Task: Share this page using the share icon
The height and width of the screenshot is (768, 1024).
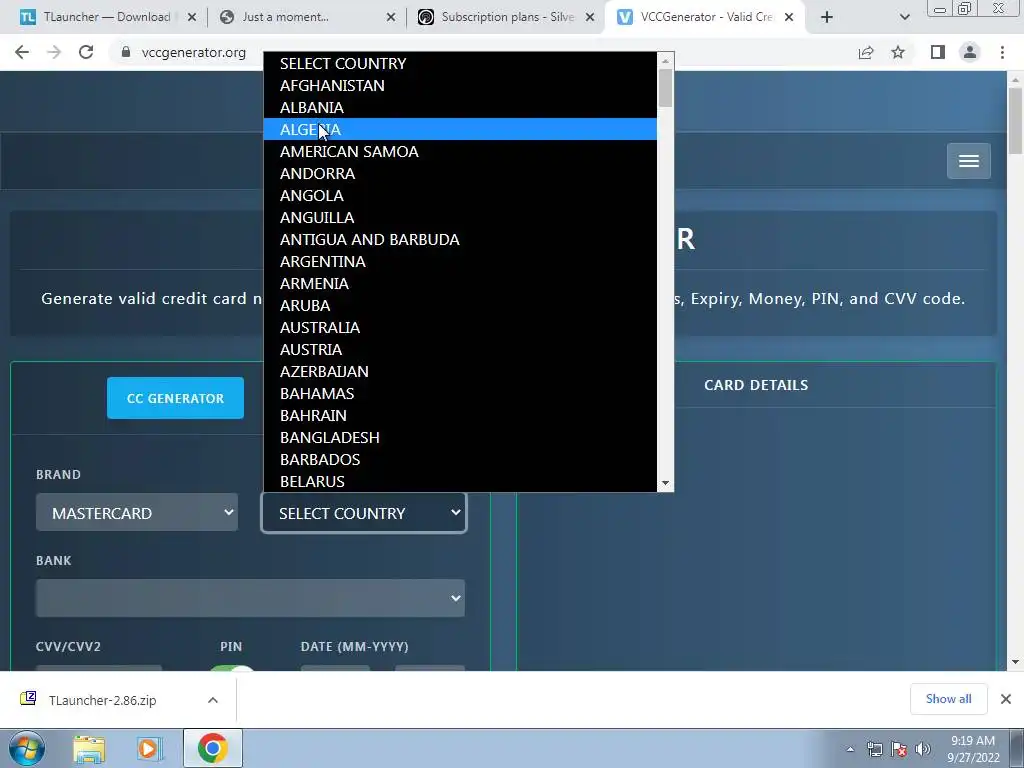Action: pos(866,52)
